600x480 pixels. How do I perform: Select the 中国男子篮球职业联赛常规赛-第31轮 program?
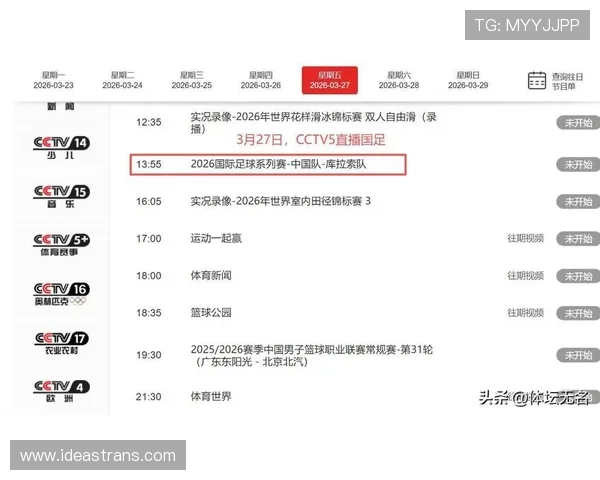[311, 355]
